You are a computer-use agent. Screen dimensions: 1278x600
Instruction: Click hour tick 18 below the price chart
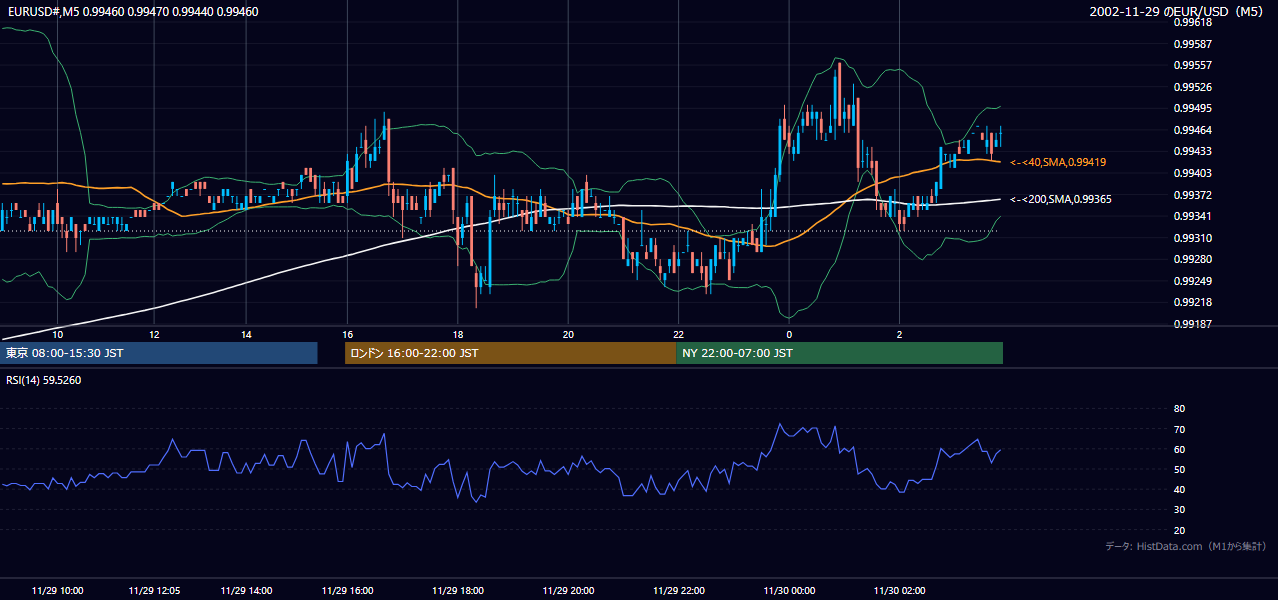click(458, 334)
